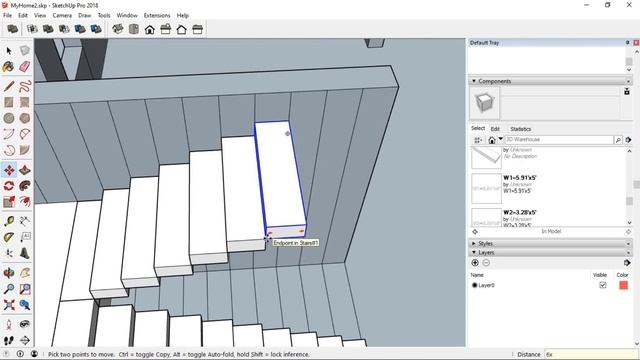640x360 pixels.
Task: Click the 3D Warehouse search field
Action: 559,140
